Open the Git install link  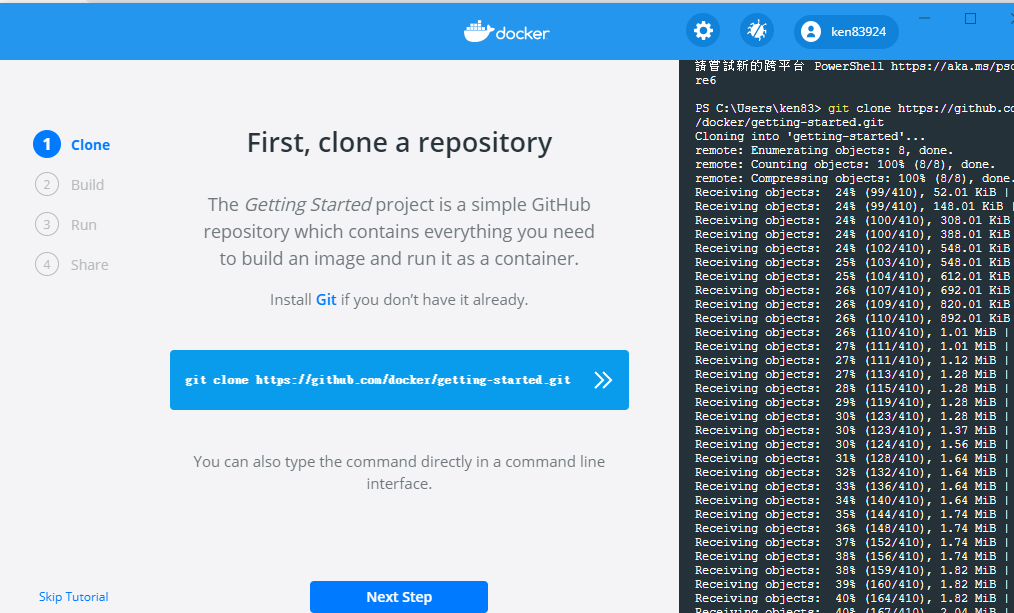[x=326, y=300]
